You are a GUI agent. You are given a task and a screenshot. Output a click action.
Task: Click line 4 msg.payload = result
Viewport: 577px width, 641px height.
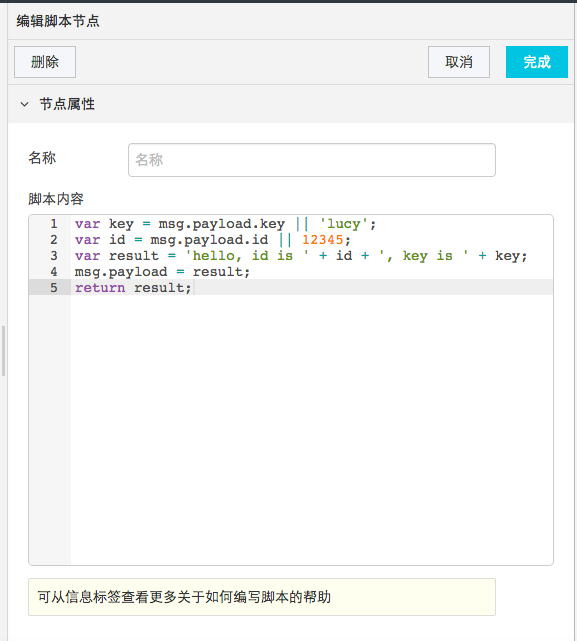pos(162,272)
